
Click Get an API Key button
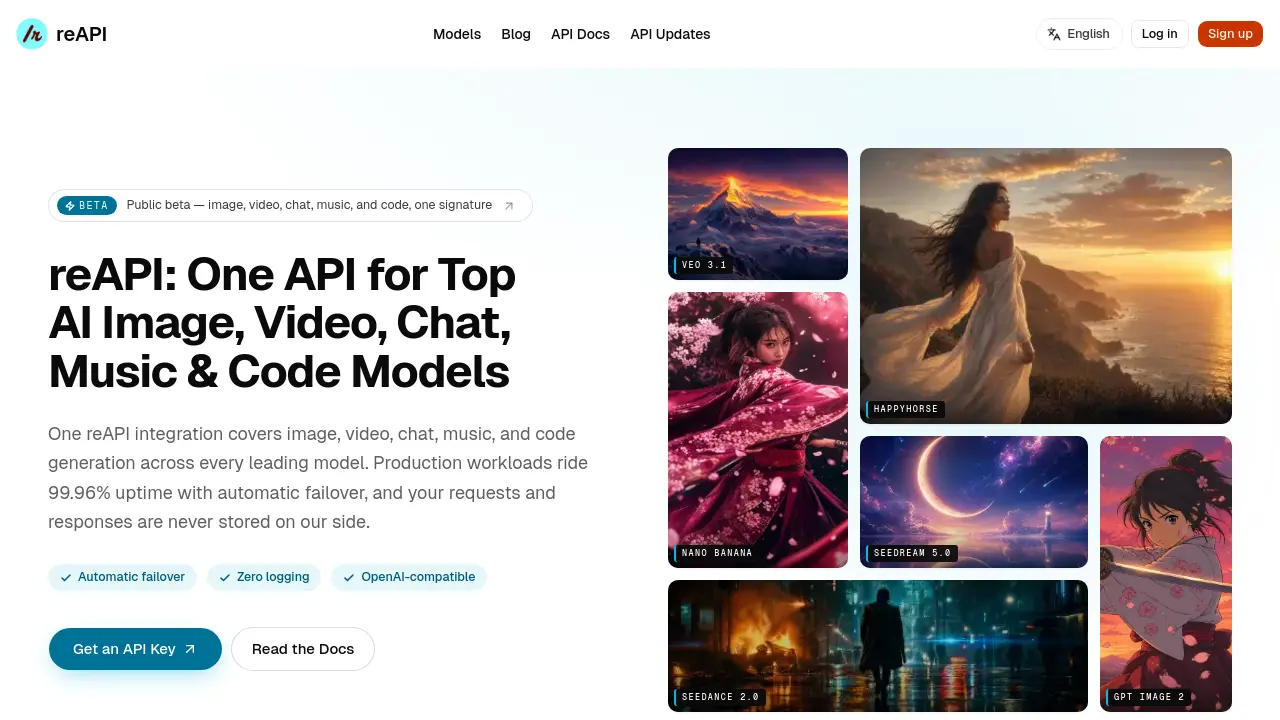pyautogui.click(x=135, y=649)
